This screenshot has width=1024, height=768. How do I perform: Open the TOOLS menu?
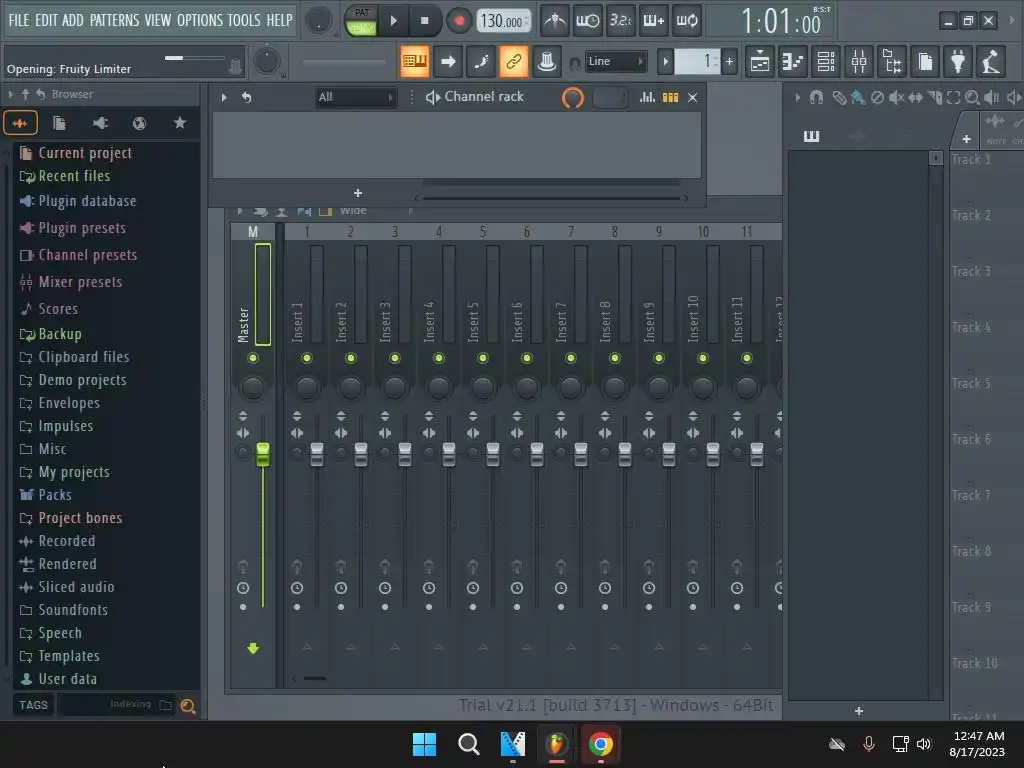pos(244,20)
